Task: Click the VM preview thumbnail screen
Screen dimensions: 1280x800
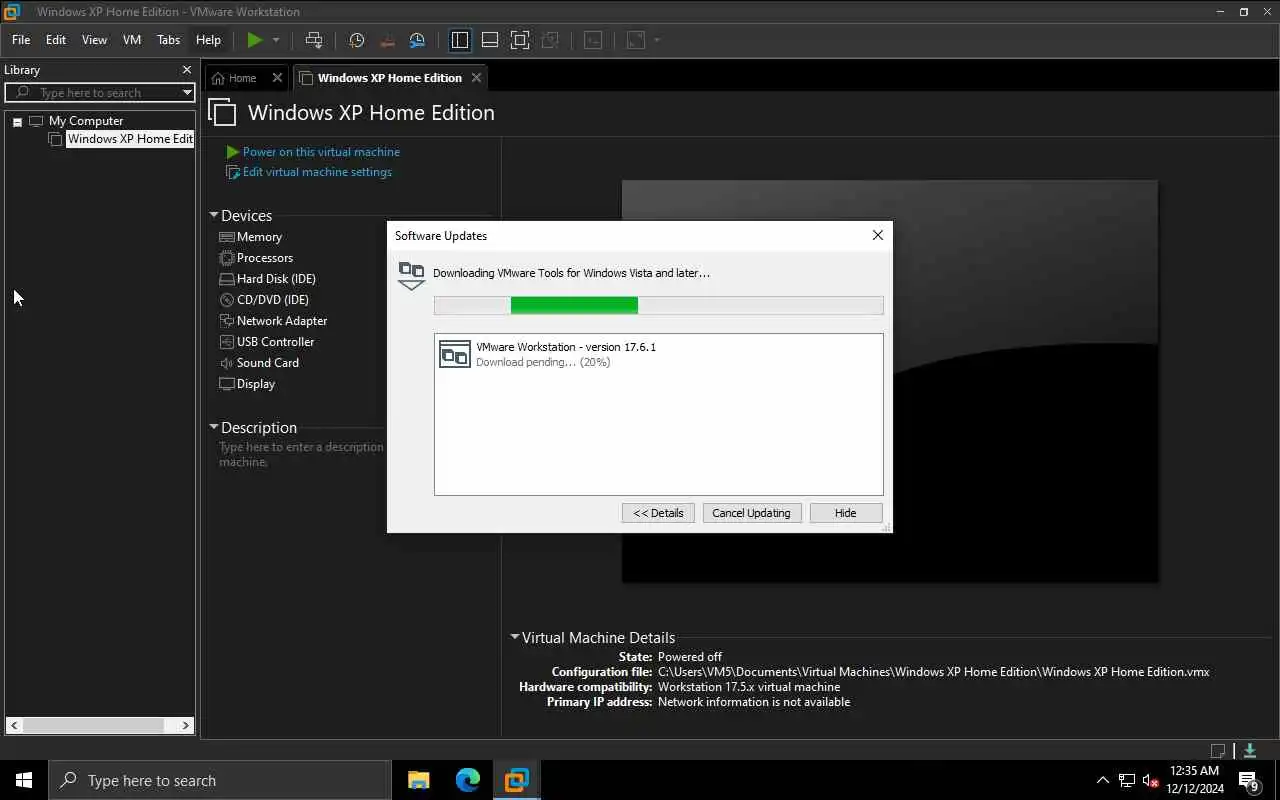Action: [890, 381]
